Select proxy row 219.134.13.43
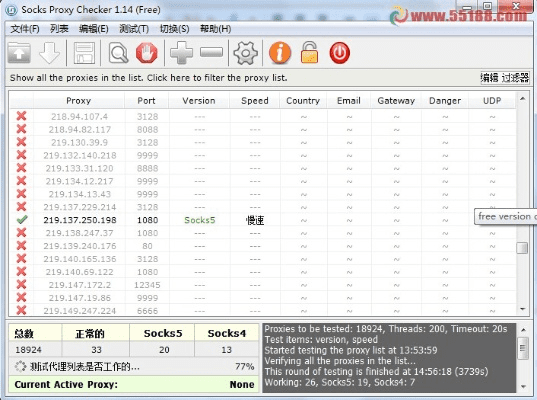 (262, 194)
